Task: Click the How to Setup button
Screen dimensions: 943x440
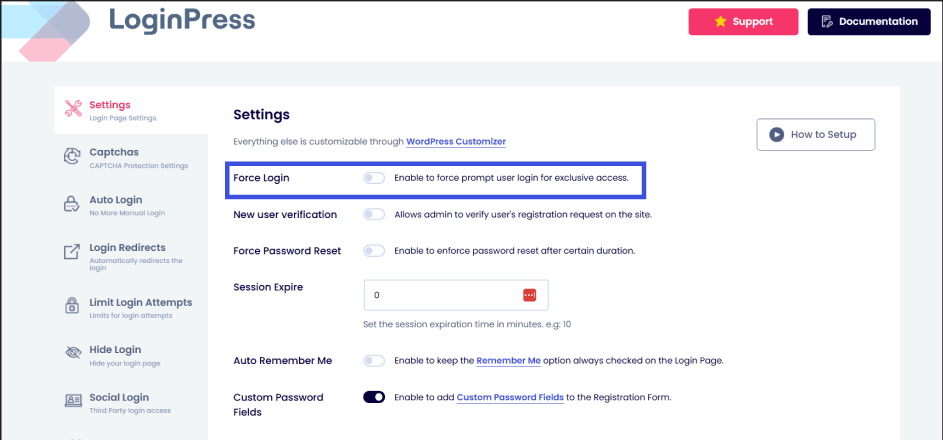Action: (x=815, y=134)
